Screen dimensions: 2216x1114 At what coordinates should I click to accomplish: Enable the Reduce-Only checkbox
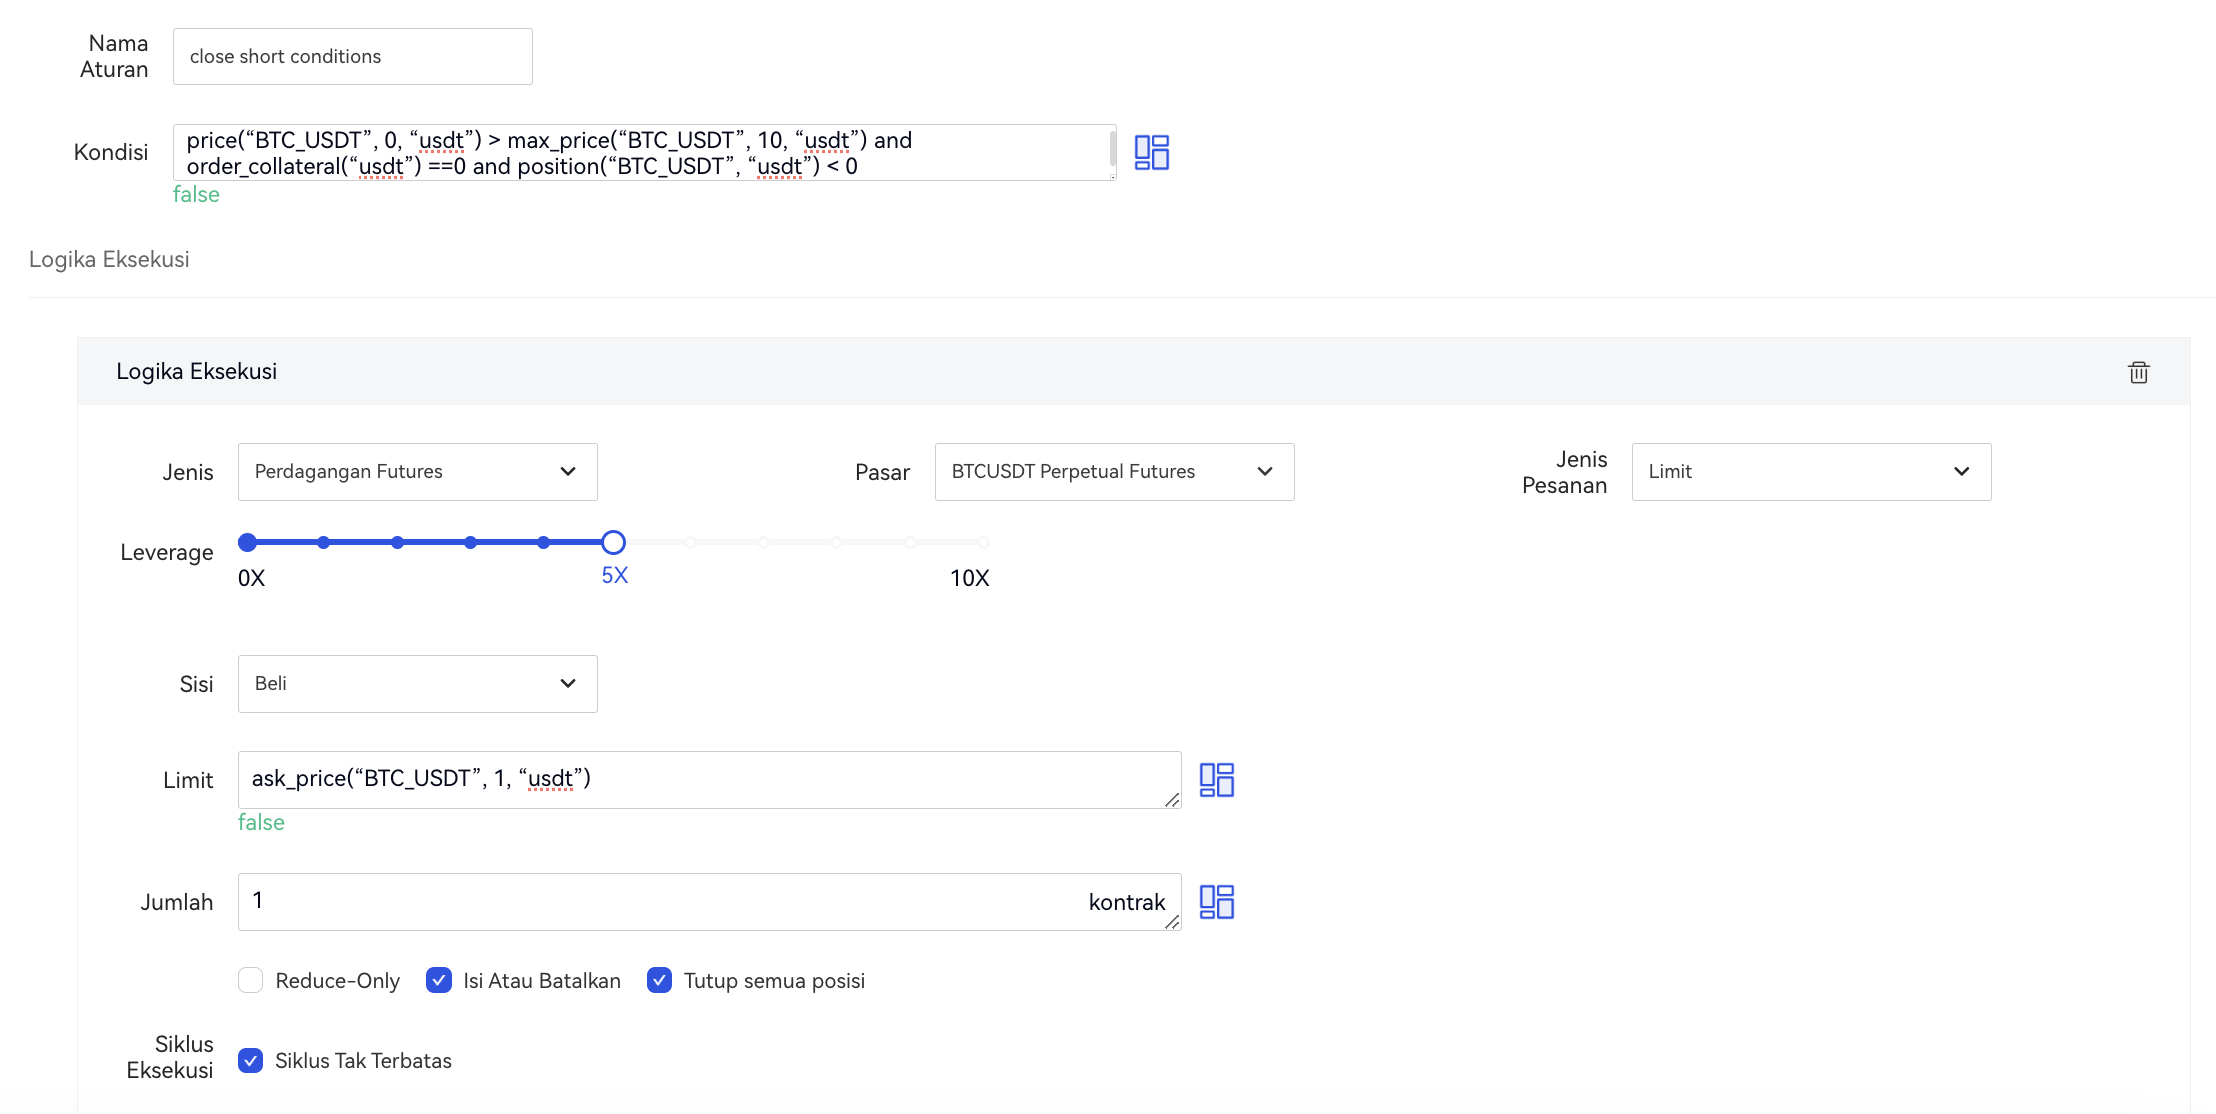(251, 980)
